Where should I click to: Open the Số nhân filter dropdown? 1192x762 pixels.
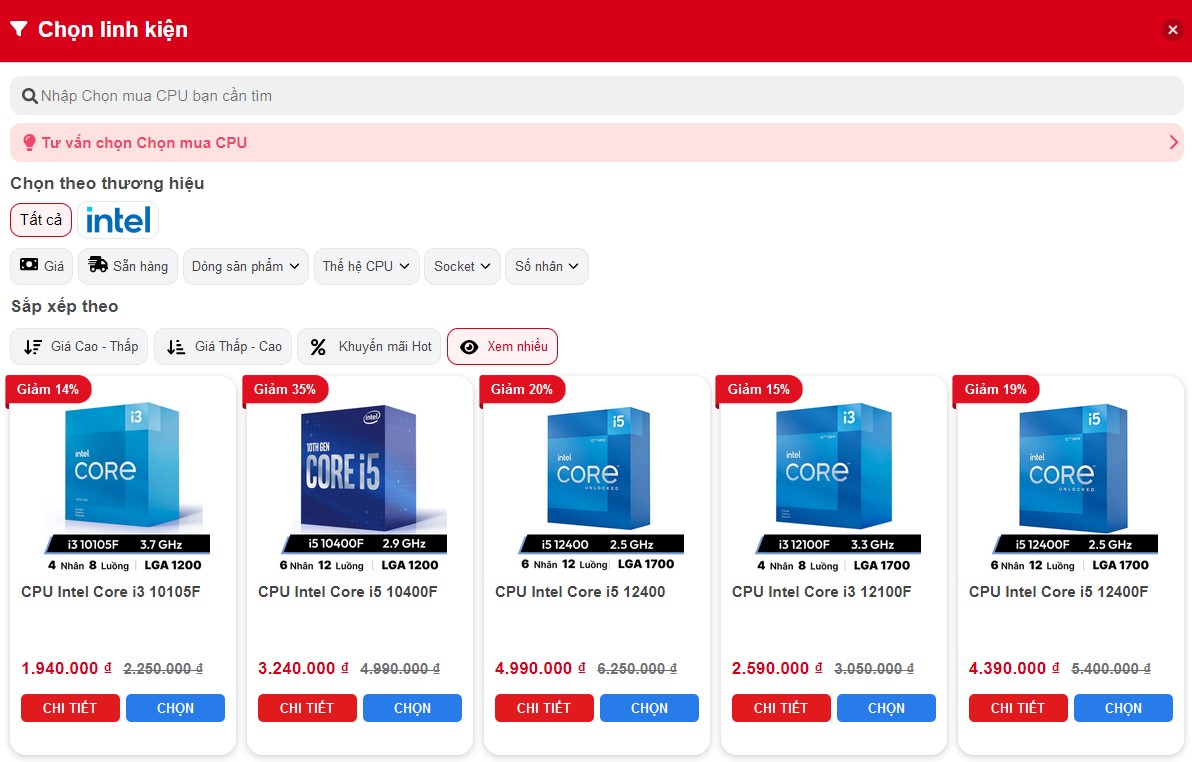coord(547,266)
